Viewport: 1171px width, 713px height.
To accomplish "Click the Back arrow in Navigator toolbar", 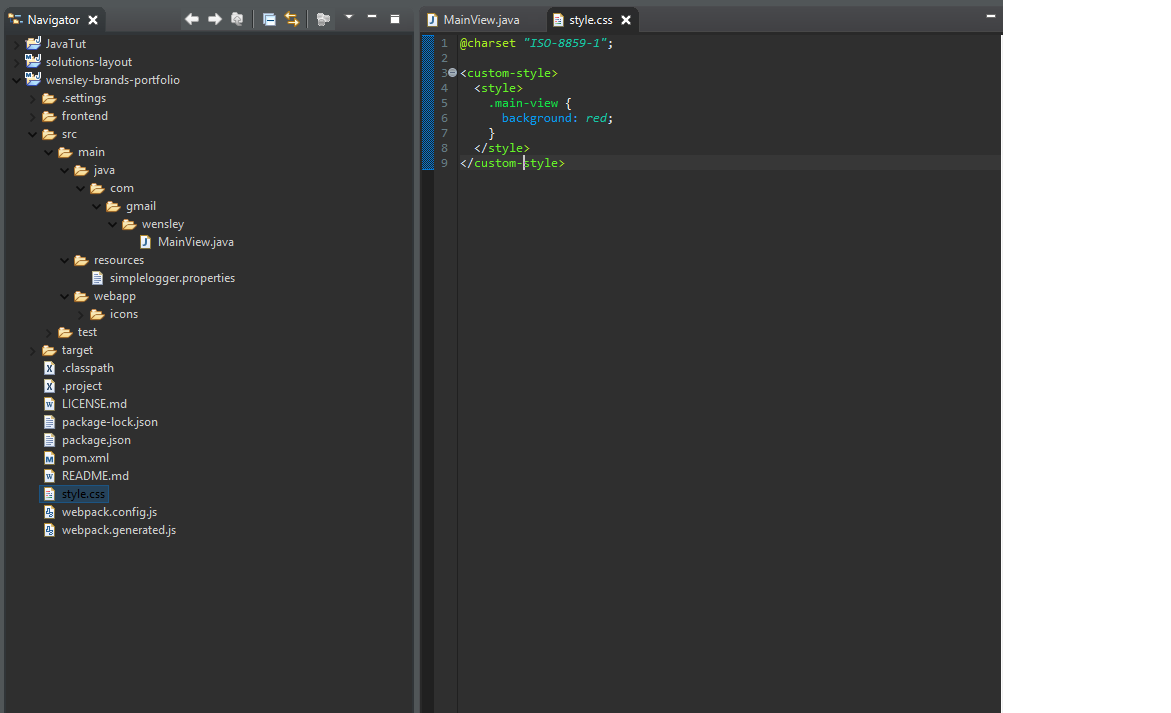I will pyautogui.click(x=192, y=19).
